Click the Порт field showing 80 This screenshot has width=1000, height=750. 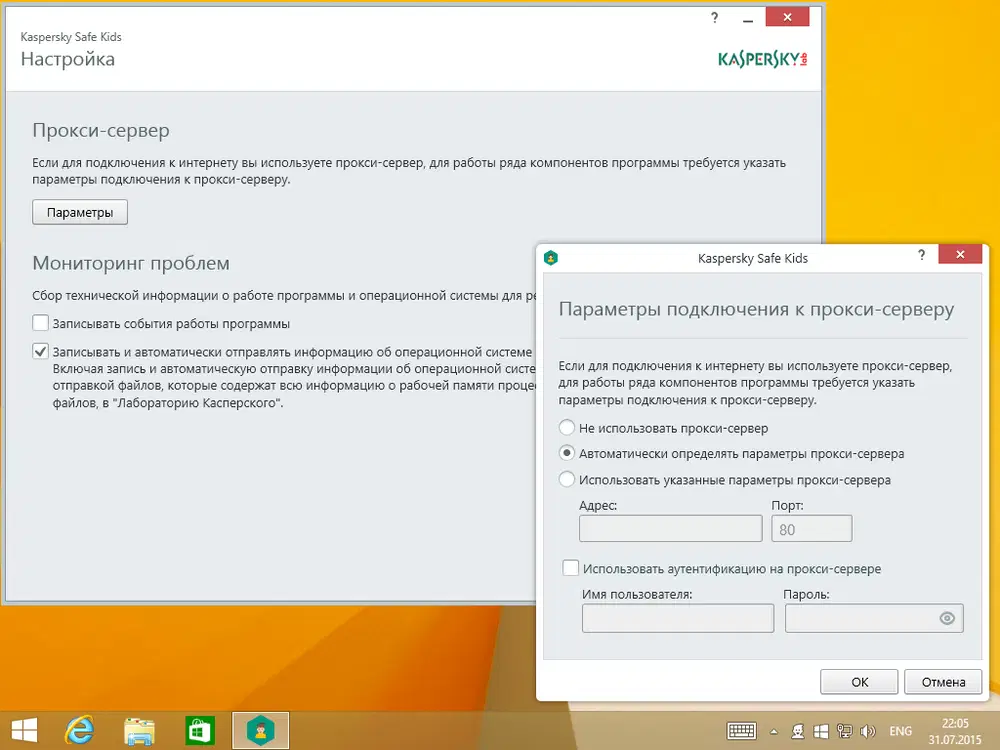[811, 529]
